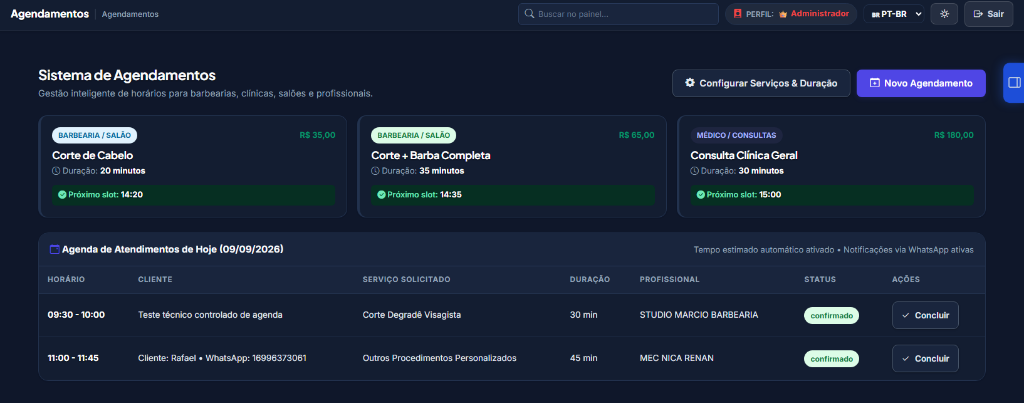Click the SERVIÇO SOLICITADO column header
Screen dimensions: 1024x403
pos(406,280)
